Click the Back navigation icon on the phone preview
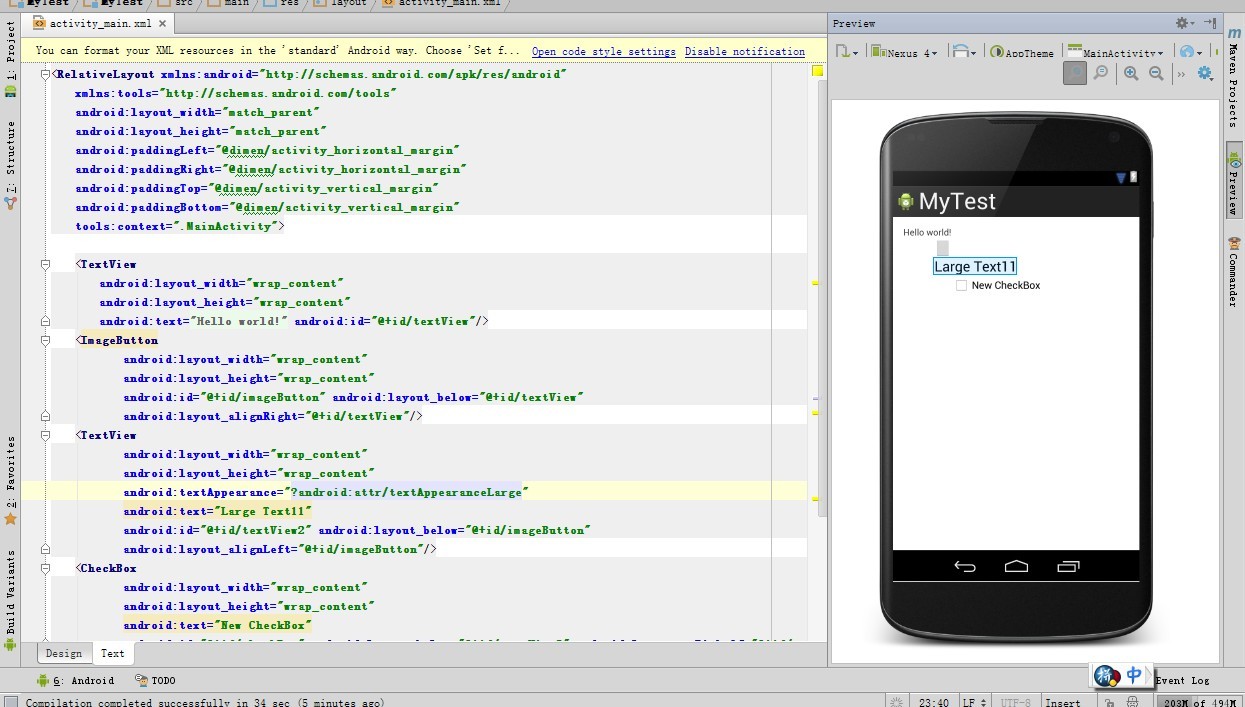Screen dimensions: 1245x707 click(965, 566)
